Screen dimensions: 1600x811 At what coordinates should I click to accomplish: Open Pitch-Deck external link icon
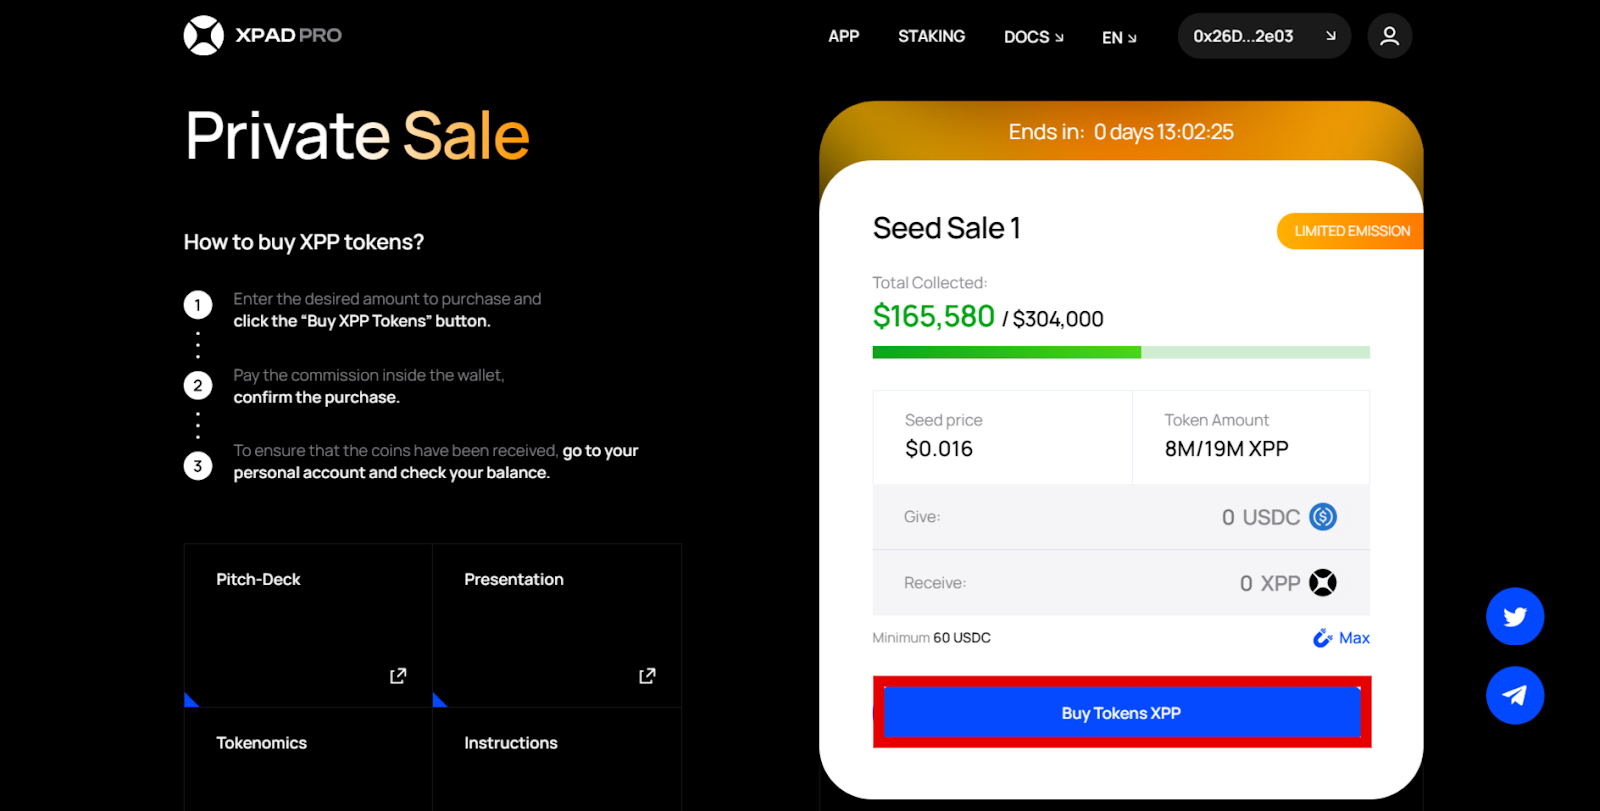pos(398,676)
